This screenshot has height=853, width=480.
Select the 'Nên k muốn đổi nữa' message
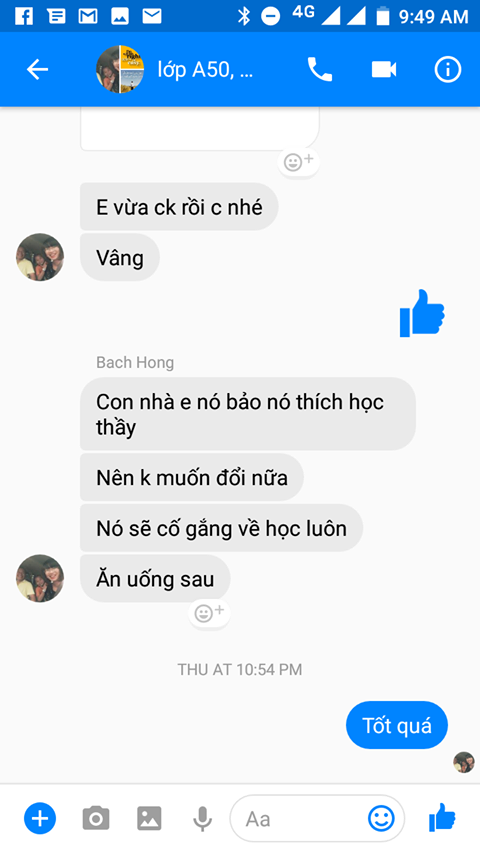(x=192, y=478)
